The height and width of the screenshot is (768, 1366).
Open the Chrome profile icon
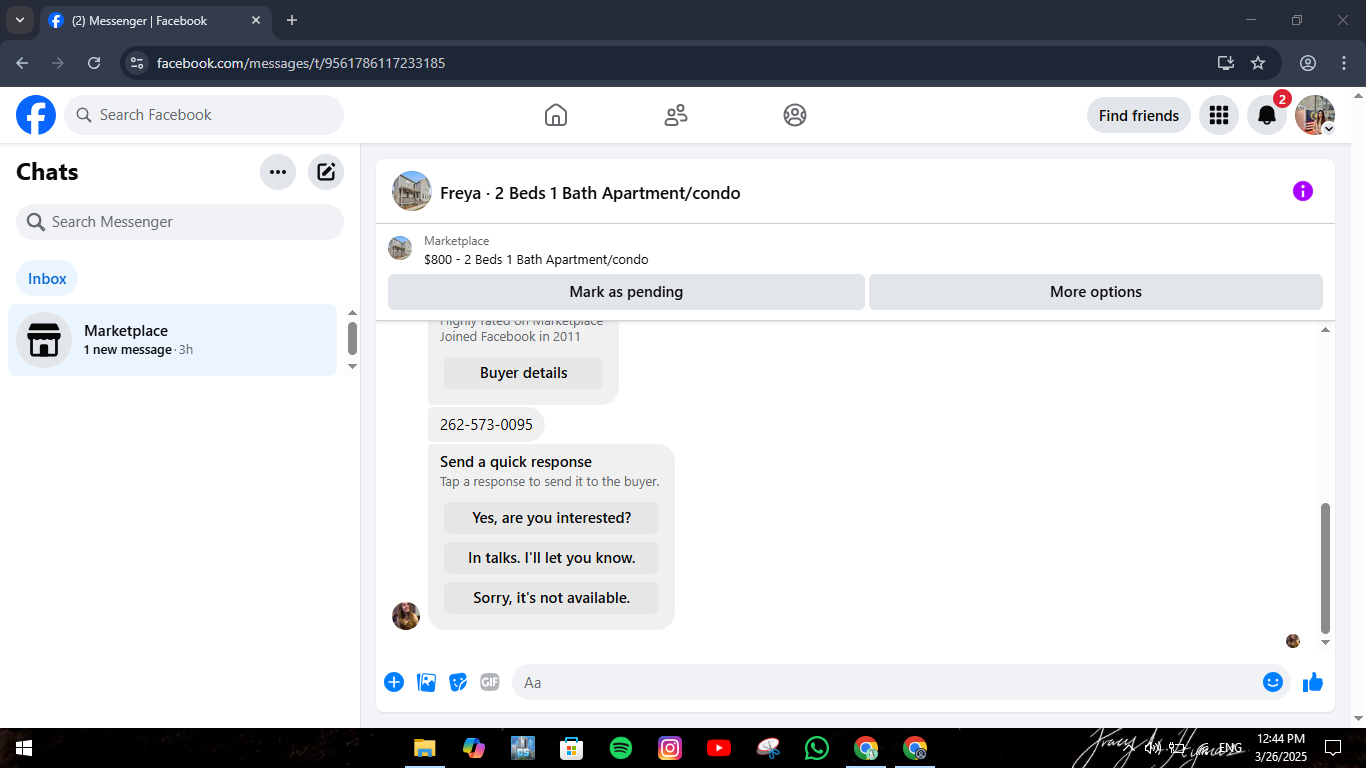(1308, 63)
